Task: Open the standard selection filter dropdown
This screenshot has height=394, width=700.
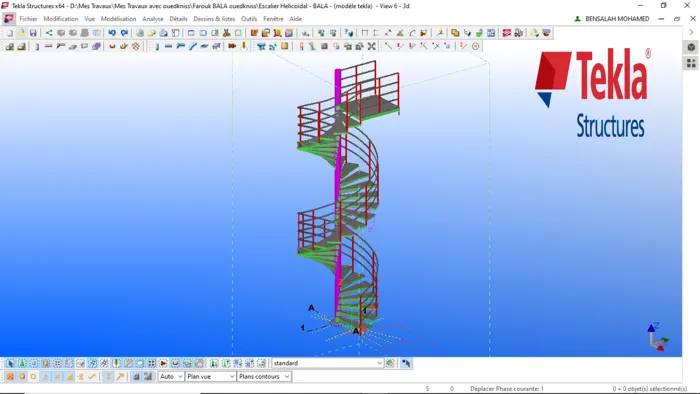Action: pos(328,363)
